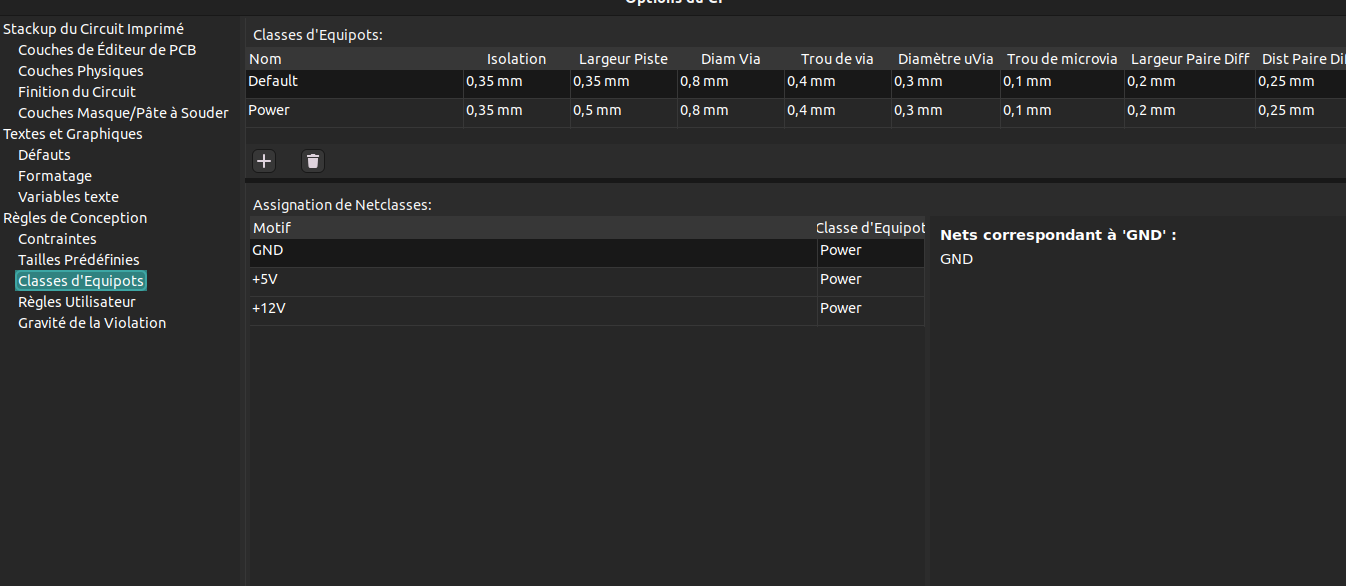1346x586 pixels.
Task: Edit Power class Trou de via 0,4 mm
Action: [x=837, y=112]
